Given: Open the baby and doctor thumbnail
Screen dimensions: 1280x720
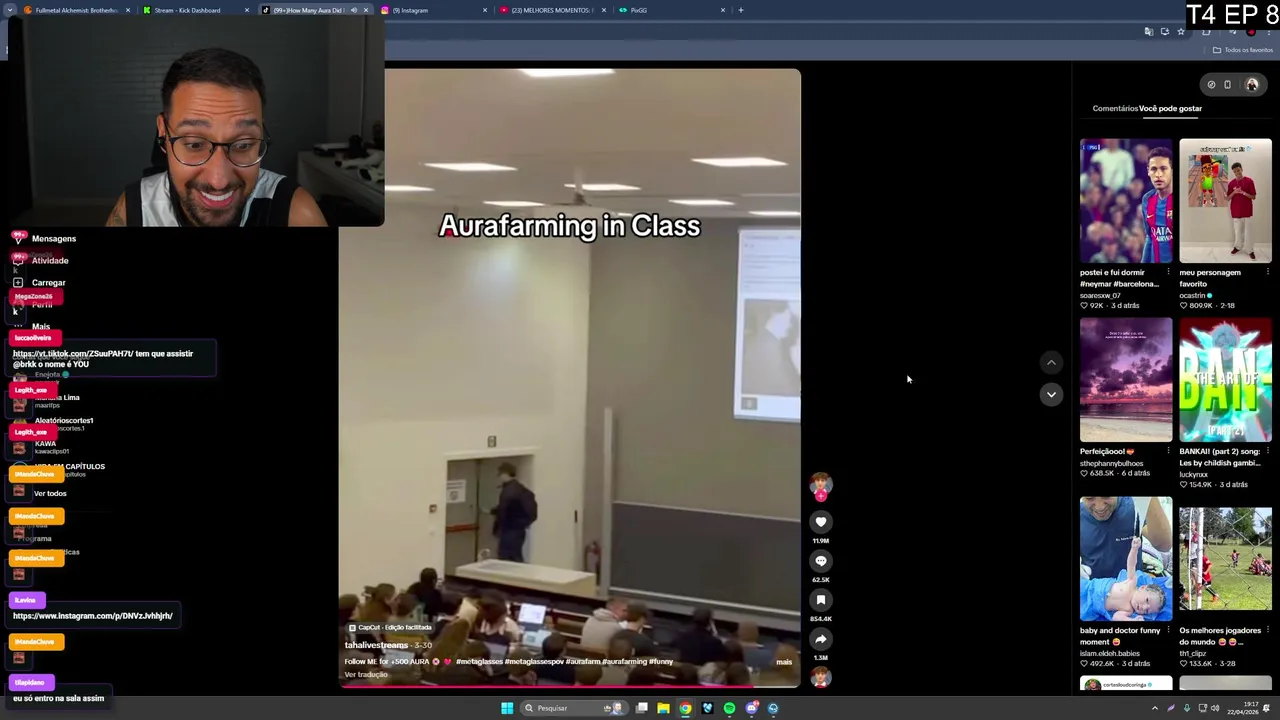Looking at the screenshot, I should point(1126,559).
